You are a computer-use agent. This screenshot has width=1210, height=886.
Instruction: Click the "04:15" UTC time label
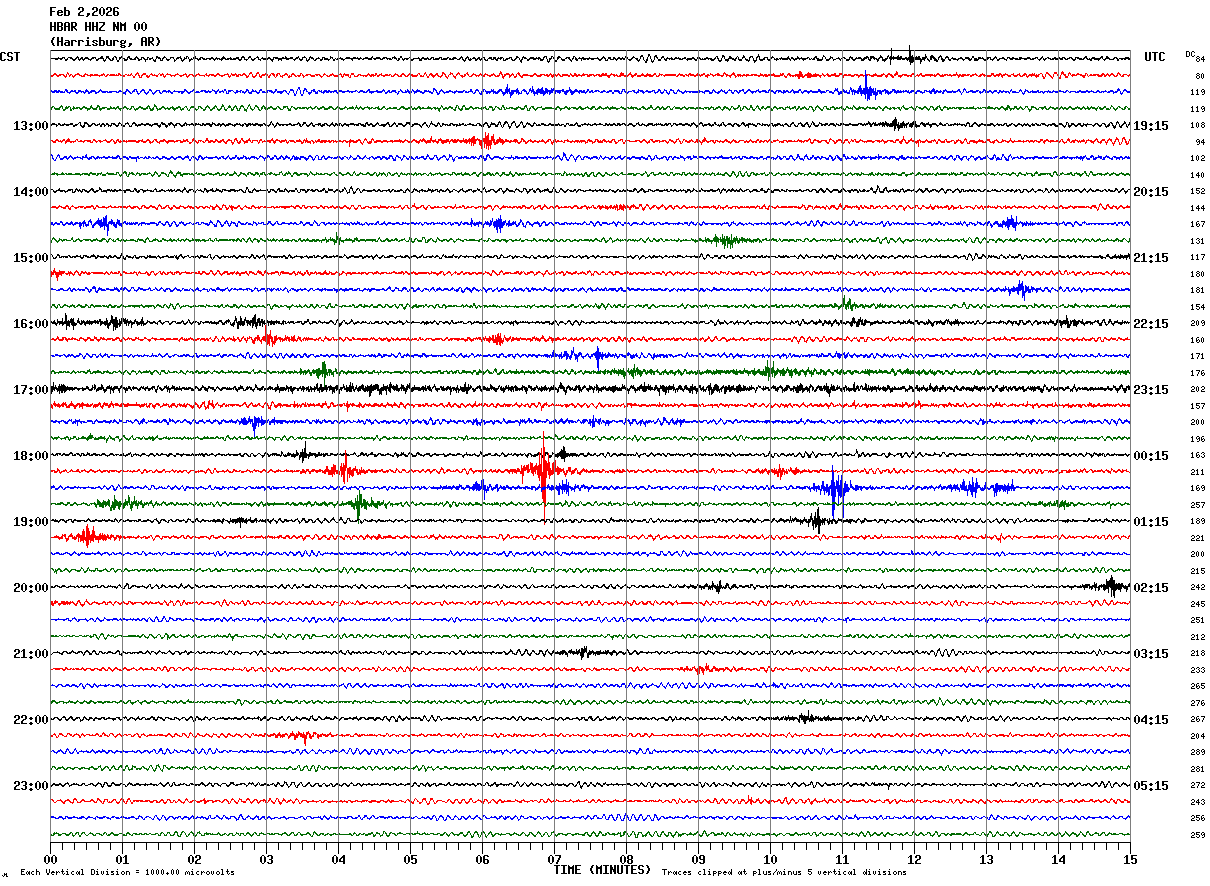tap(1151, 720)
